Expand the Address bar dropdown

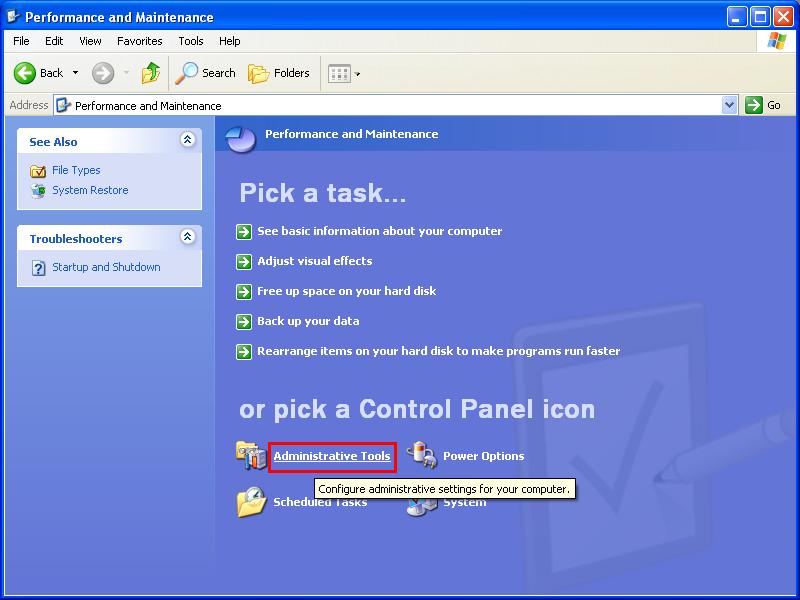[730, 105]
